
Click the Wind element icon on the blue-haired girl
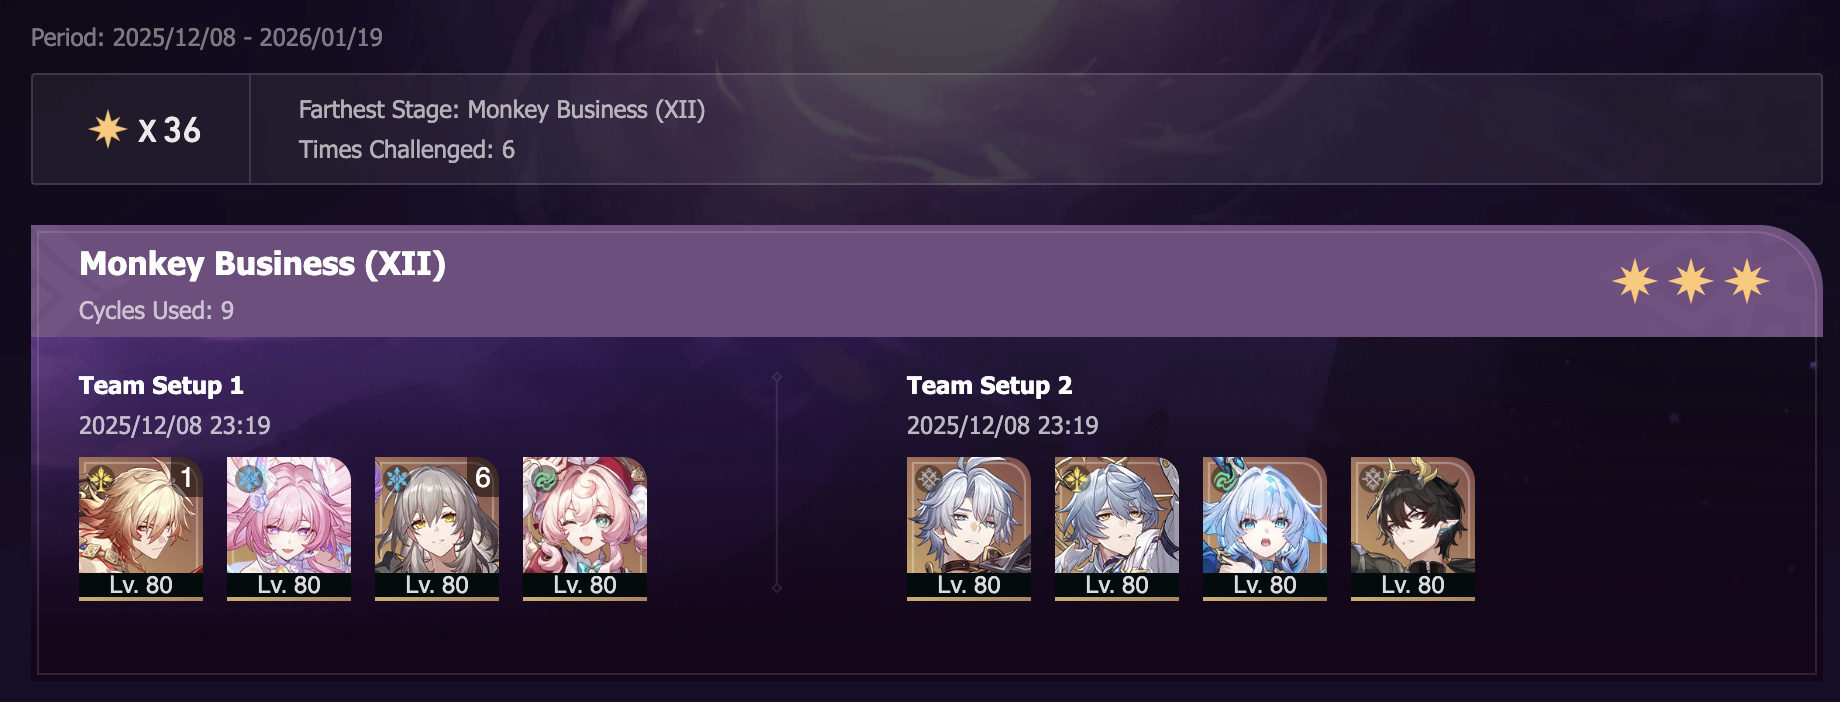1224,479
